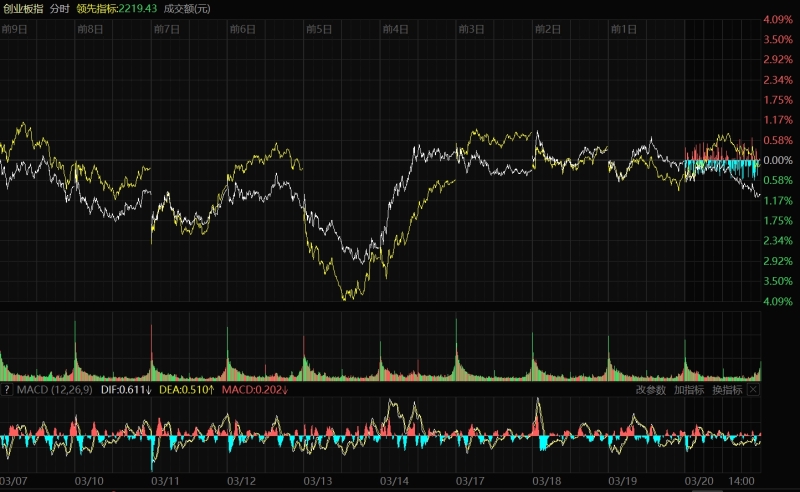Click the red 4.09% top axis label
Image resolution: width=800 pixels, height=492 pixels.
coord(778,19)
